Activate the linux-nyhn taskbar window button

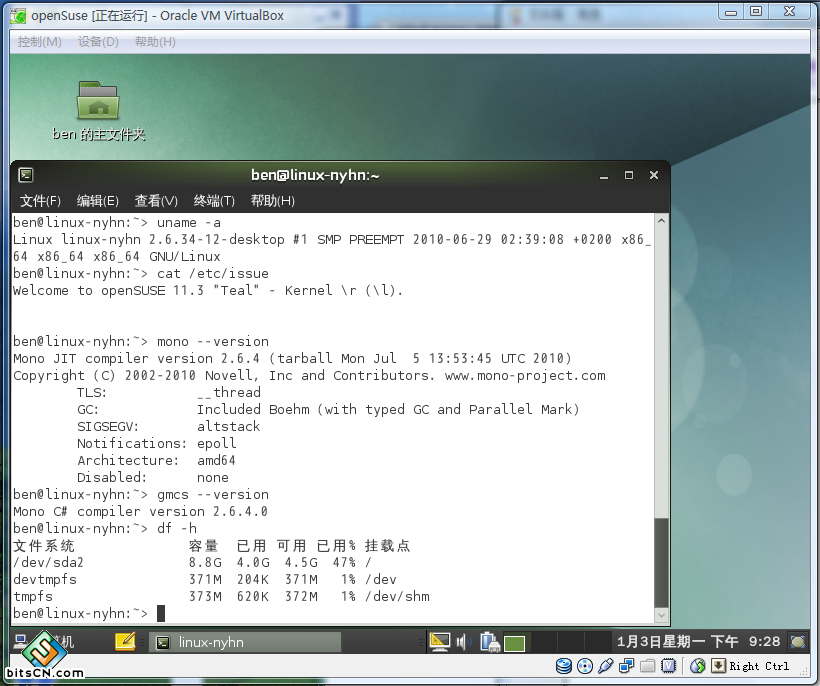coord(245,642)
